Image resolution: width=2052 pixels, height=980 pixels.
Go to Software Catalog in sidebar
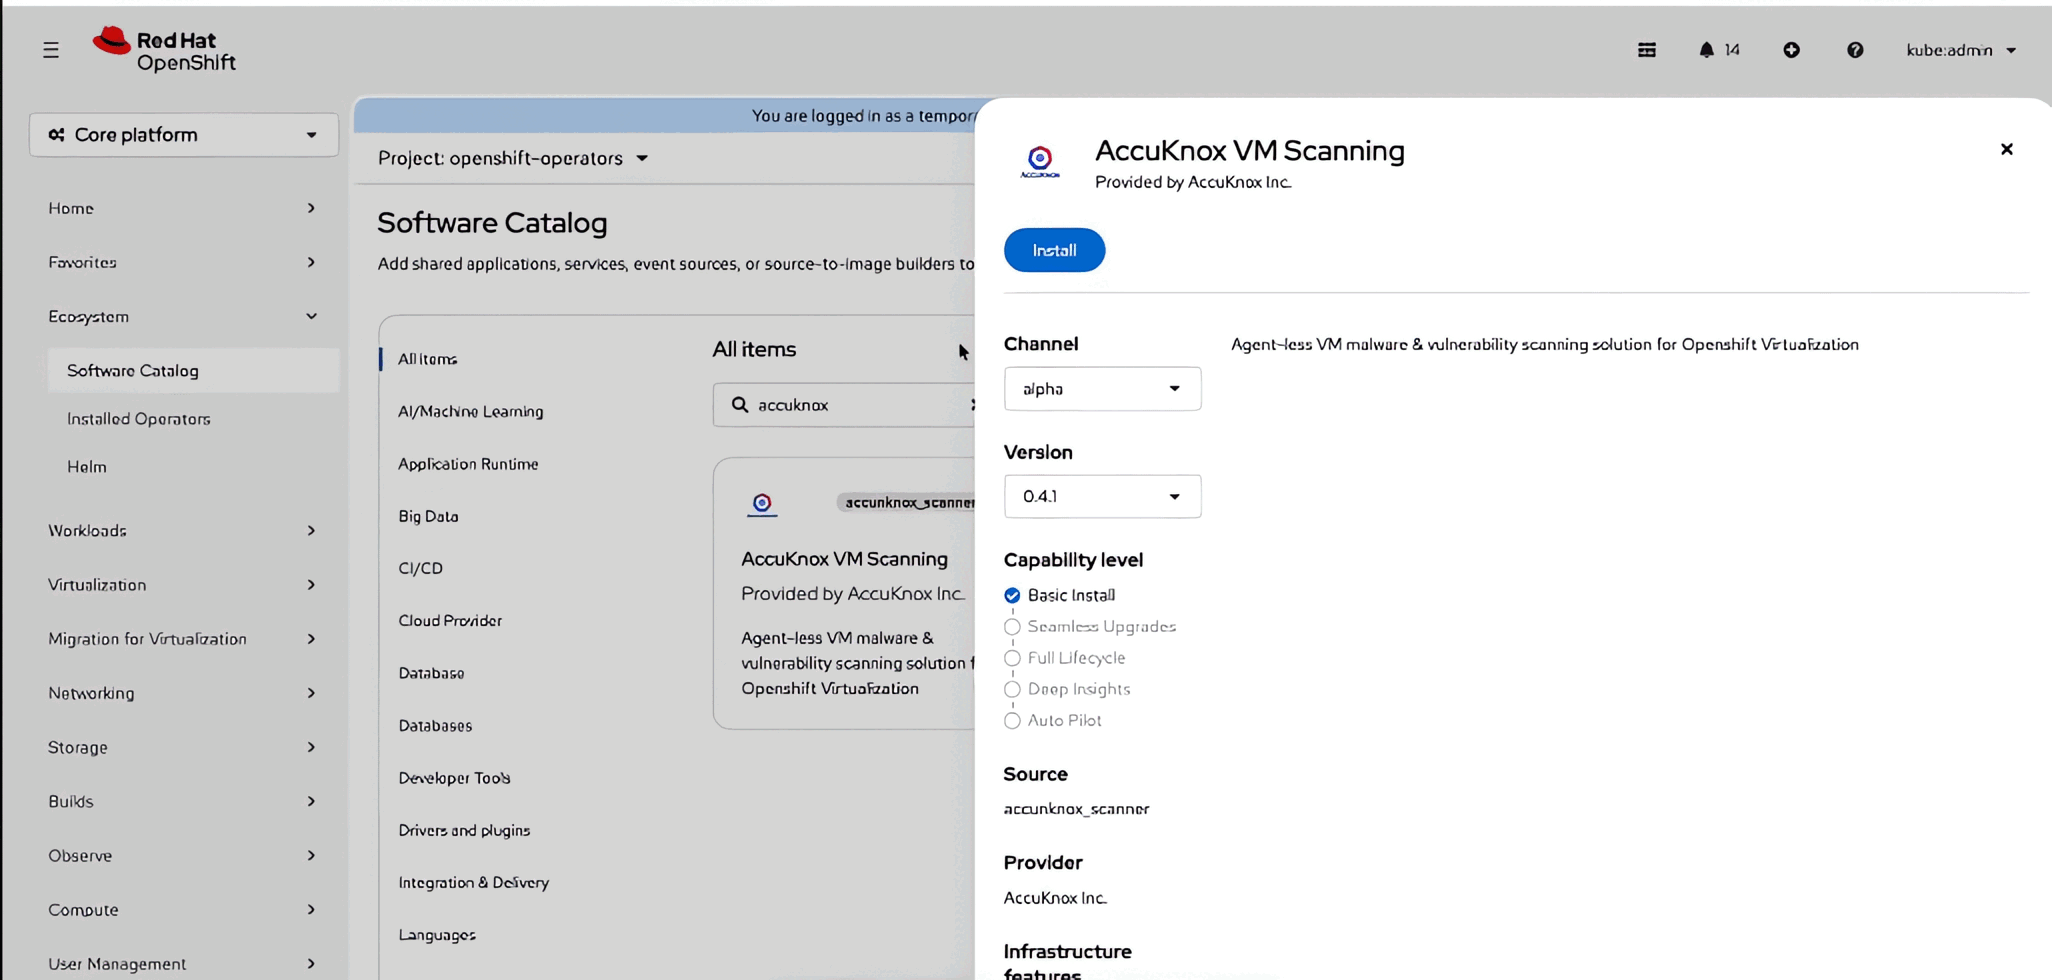click(x=193, y=371)
